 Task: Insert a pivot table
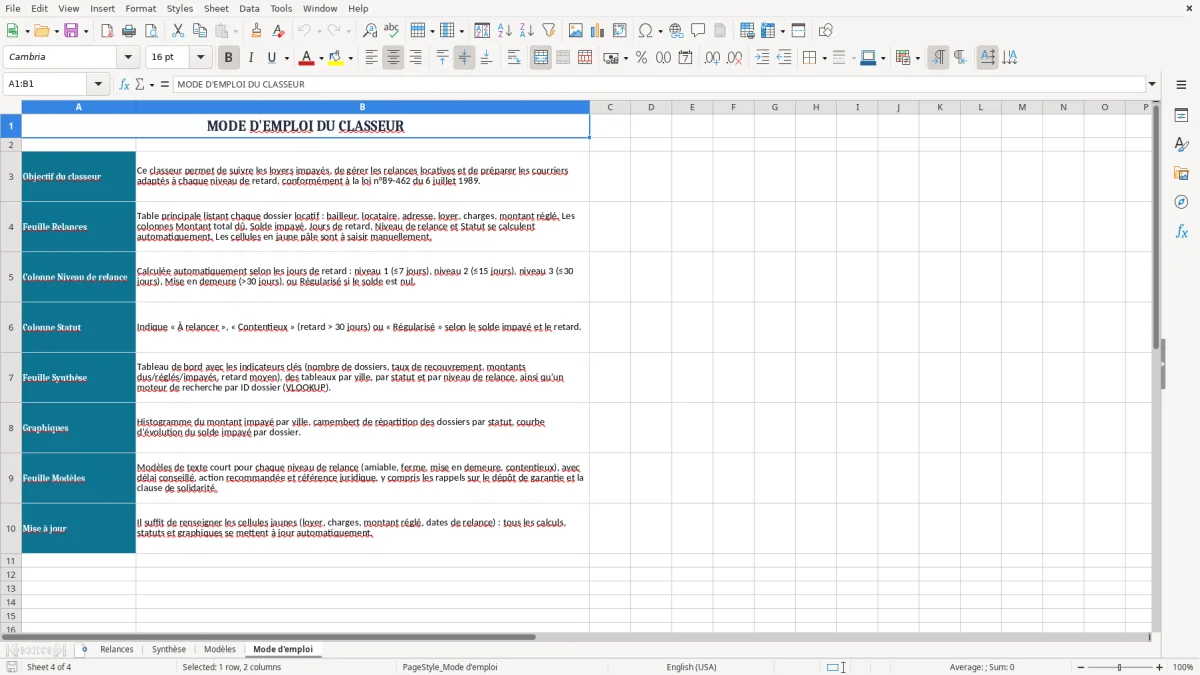[620, 31]
